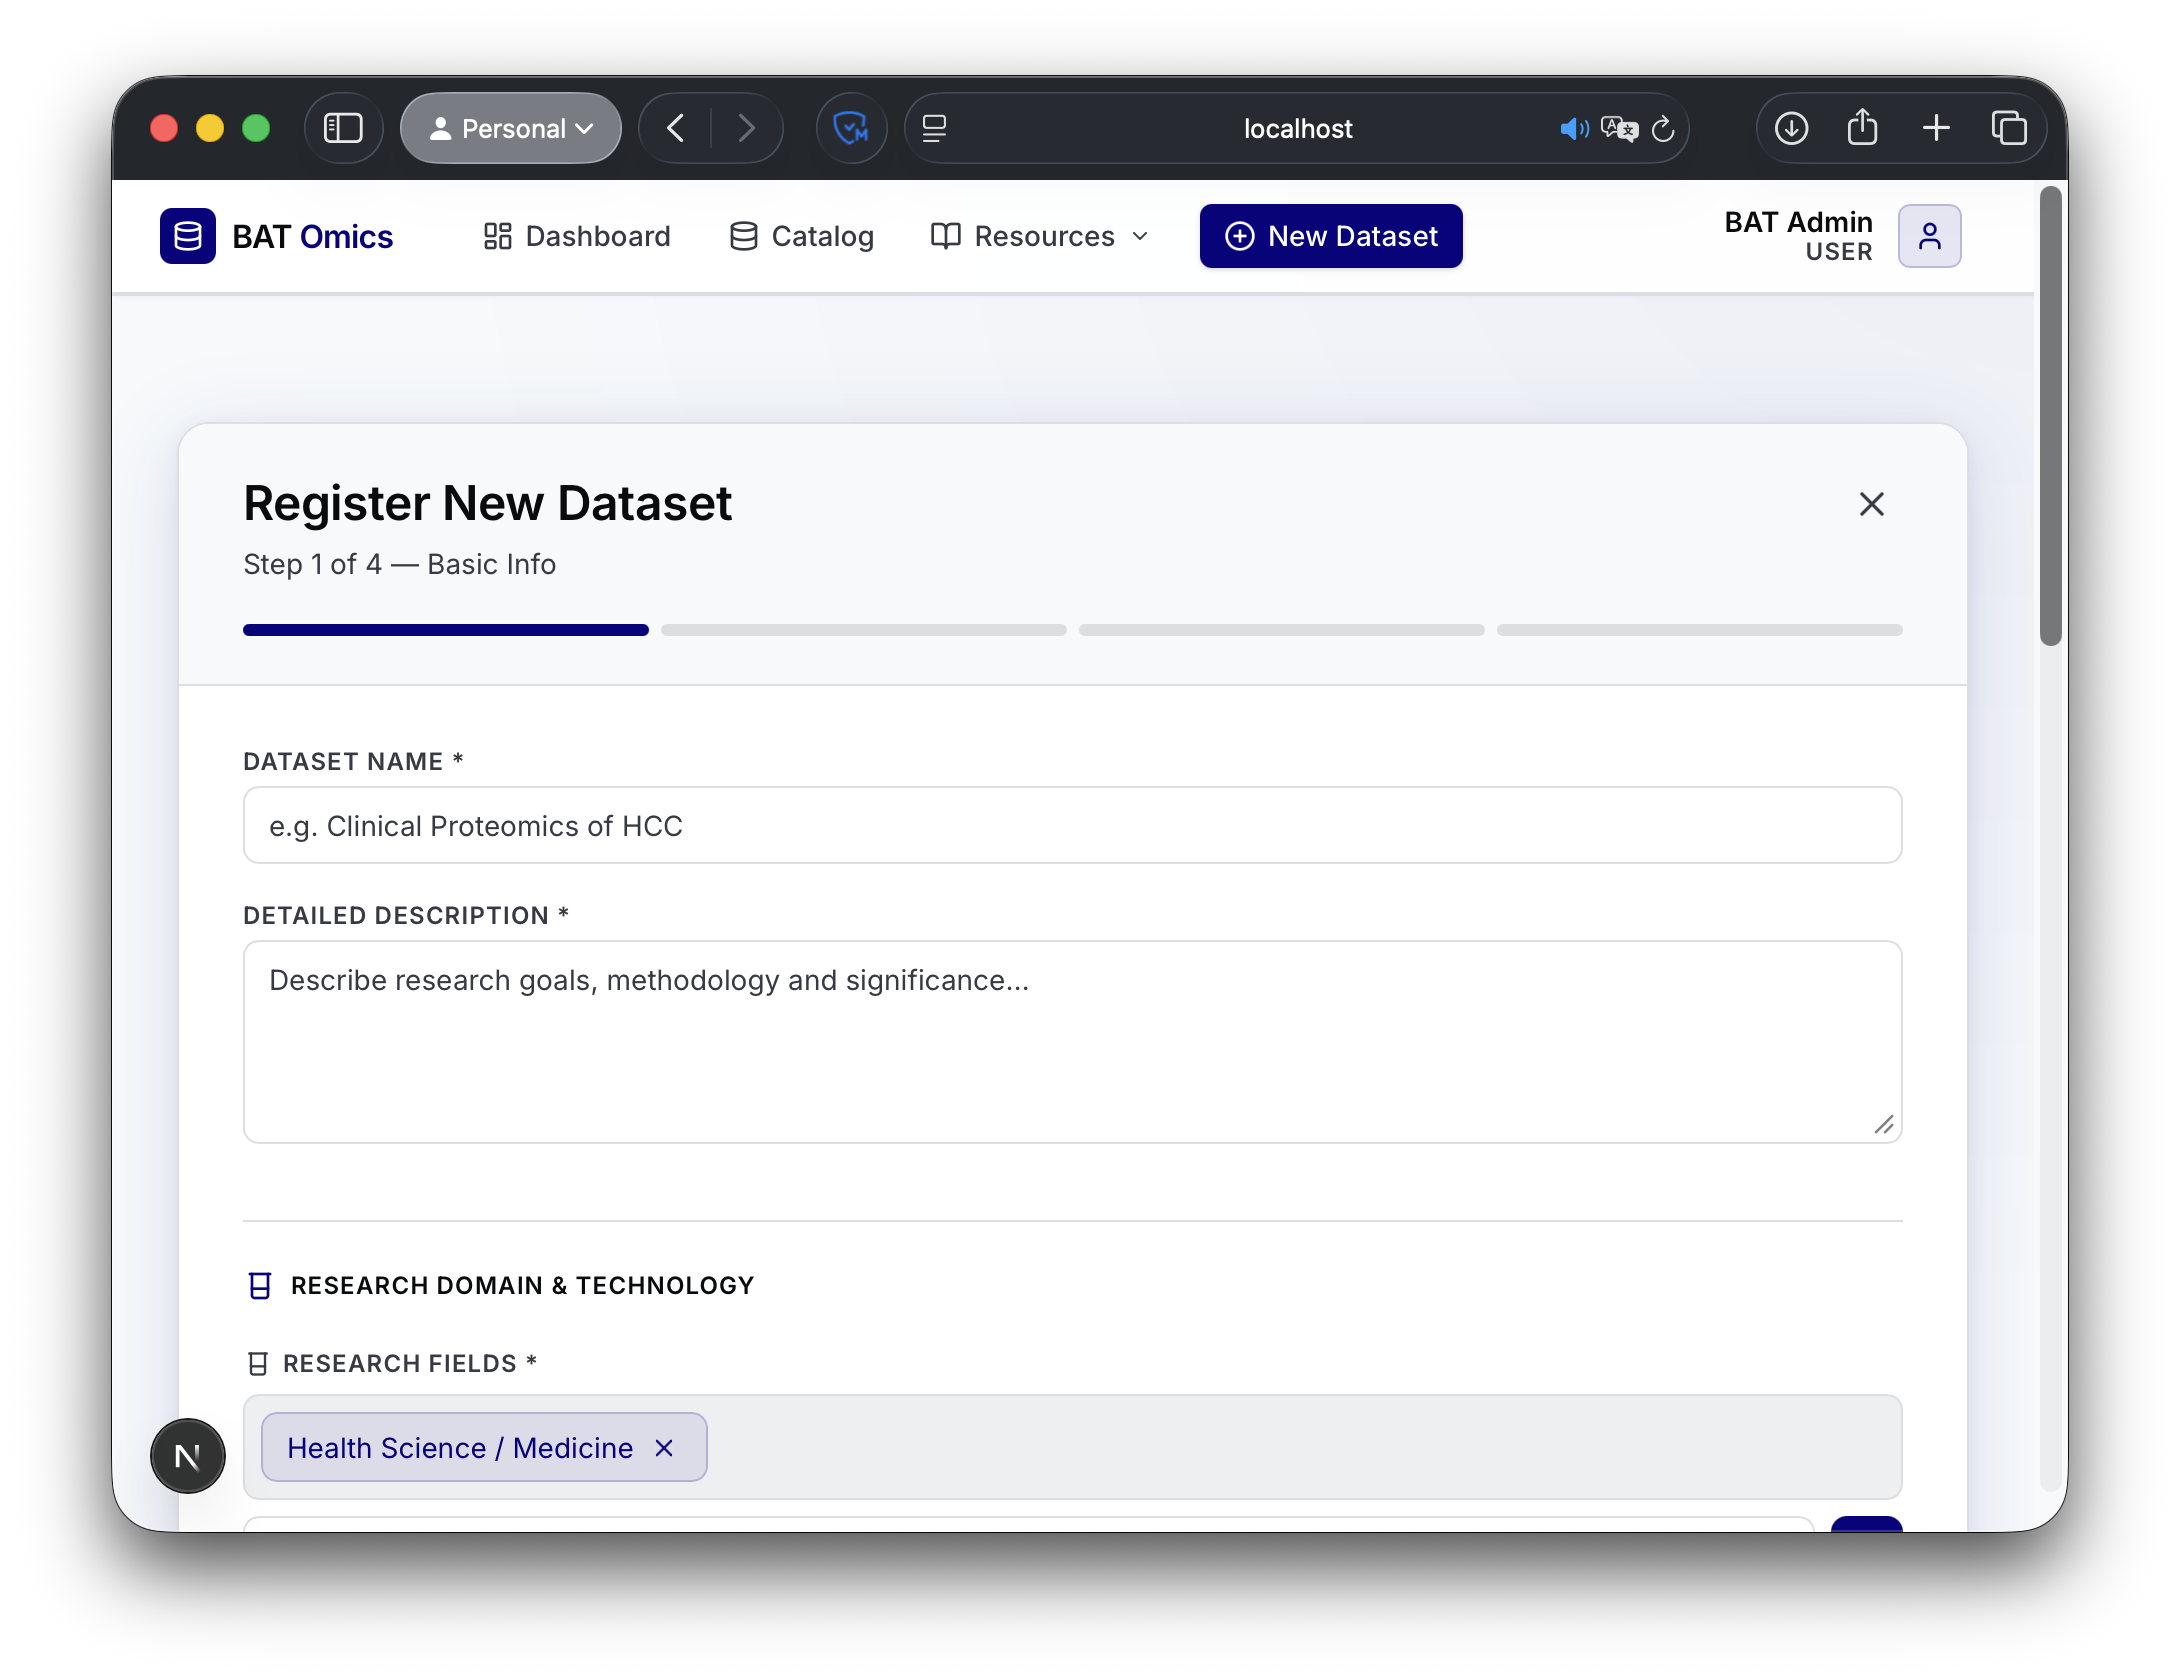Click the New Dataset button

tap(1331, 236)
